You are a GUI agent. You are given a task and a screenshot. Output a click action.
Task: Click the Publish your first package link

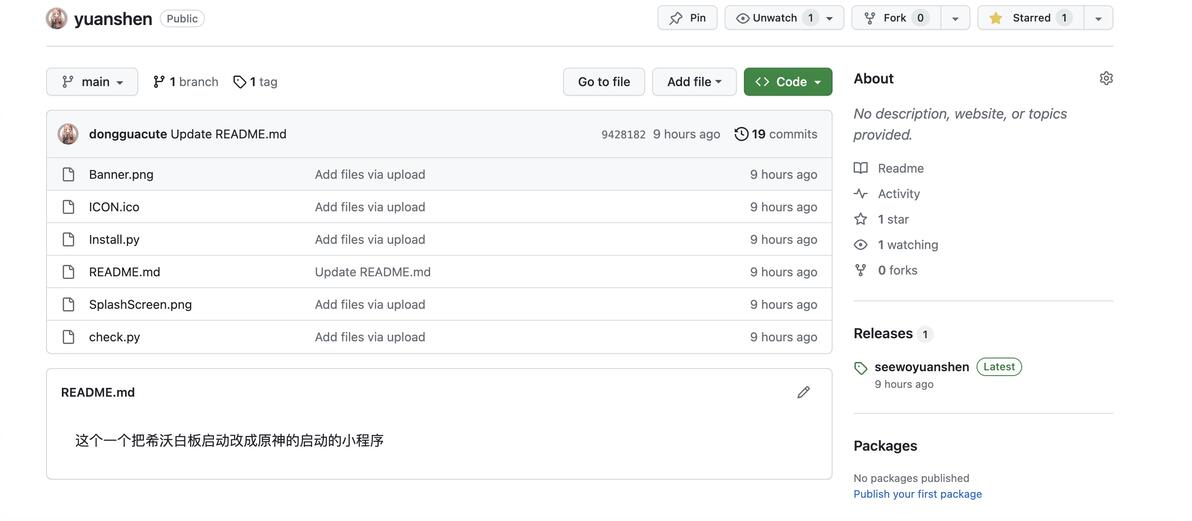point(917,494)
